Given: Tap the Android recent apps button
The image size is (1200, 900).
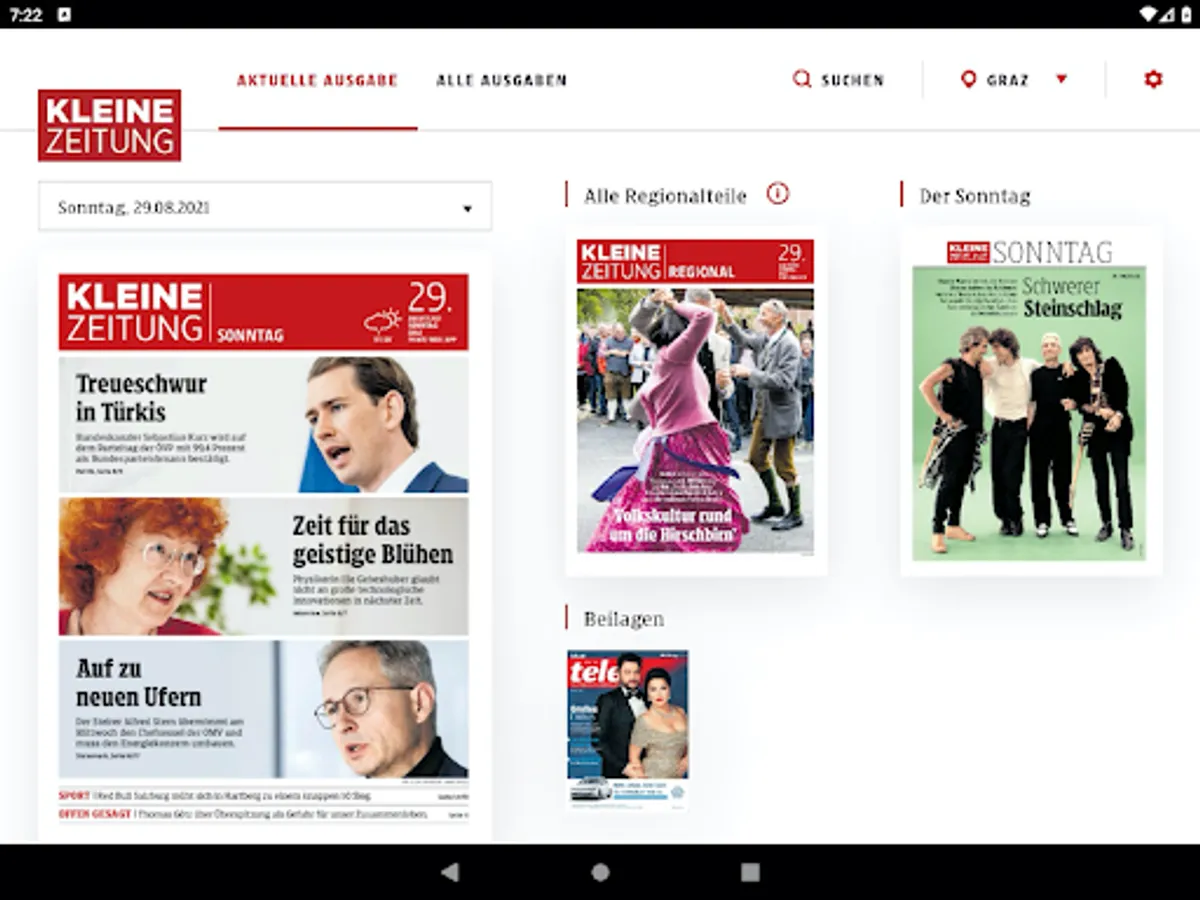Looking at the screenshot, I should tap(750, 872).
